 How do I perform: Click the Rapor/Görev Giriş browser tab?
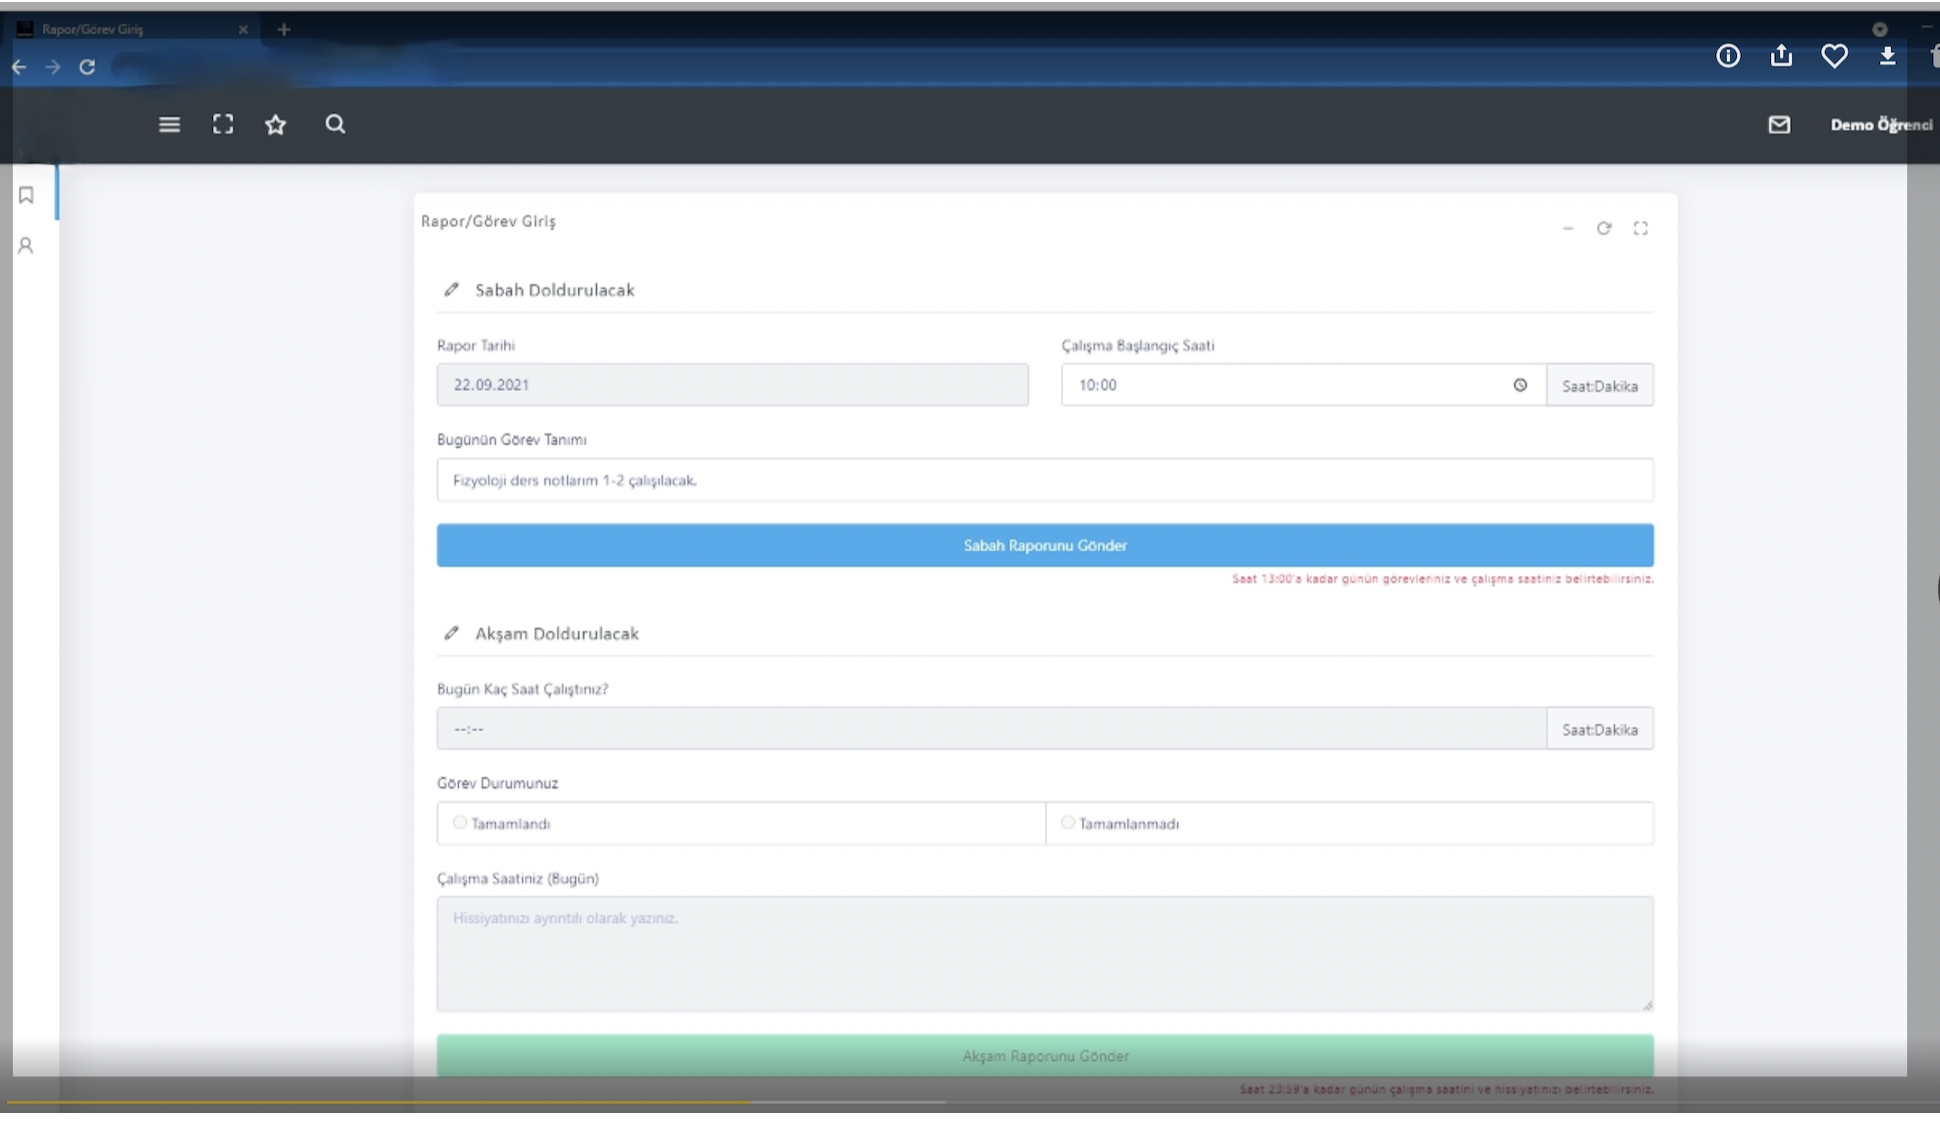coord(130,30)
